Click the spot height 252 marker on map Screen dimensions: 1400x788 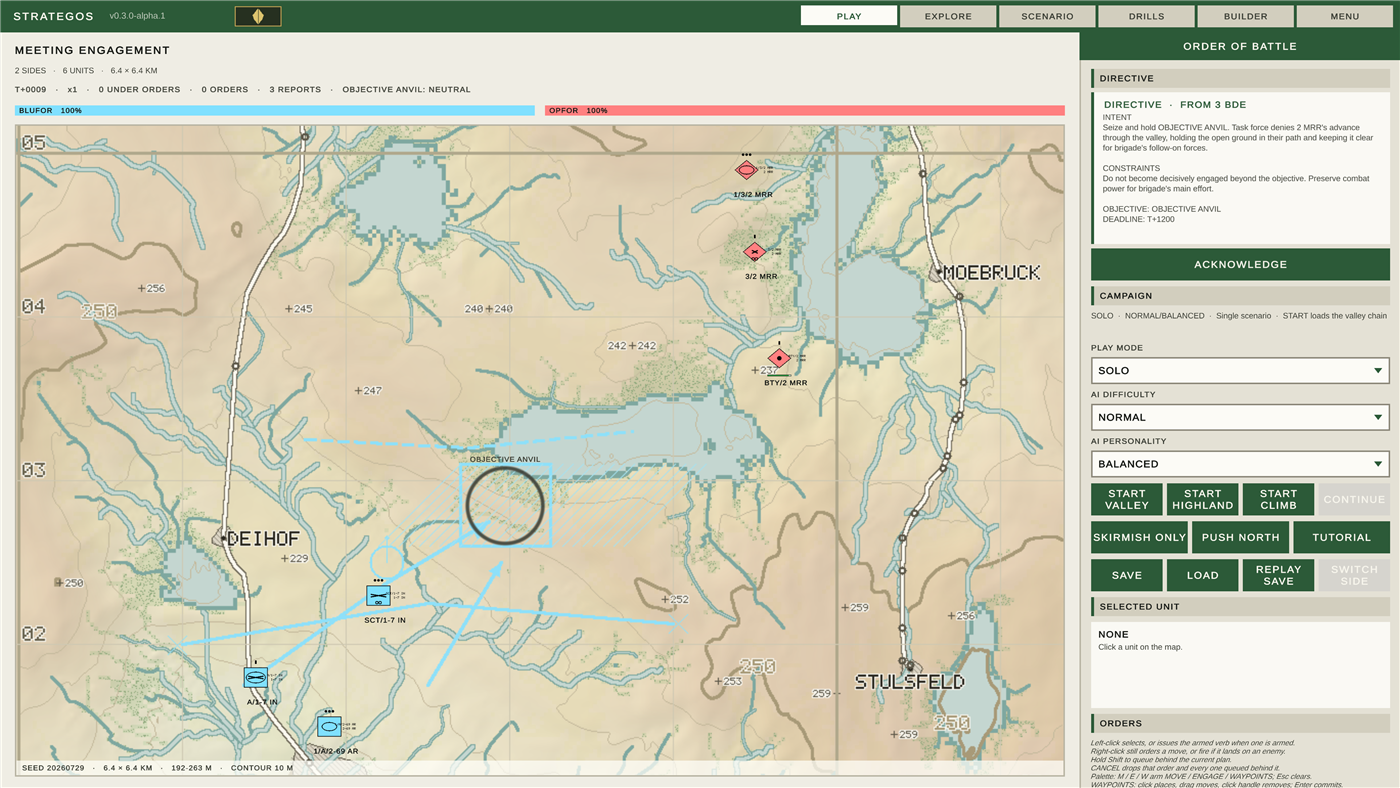coord(675,600)
